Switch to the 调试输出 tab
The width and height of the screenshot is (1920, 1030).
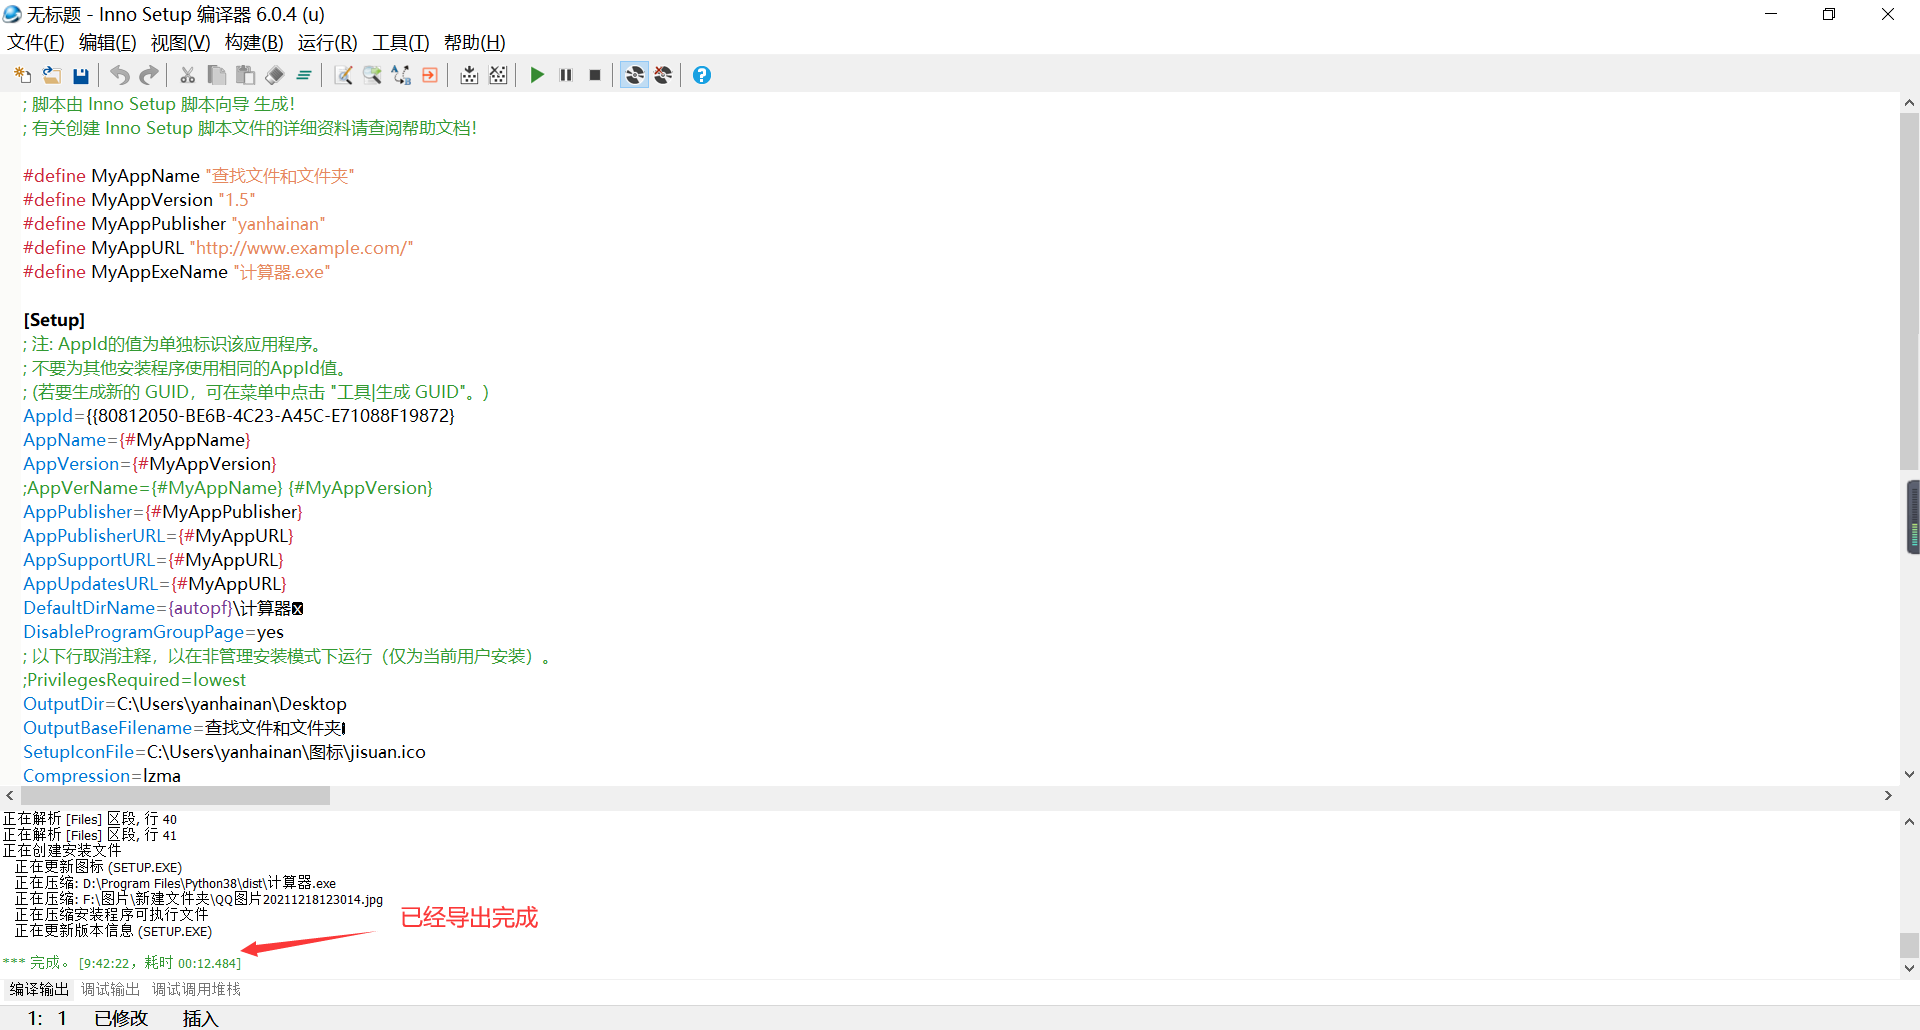coord(110,989)
